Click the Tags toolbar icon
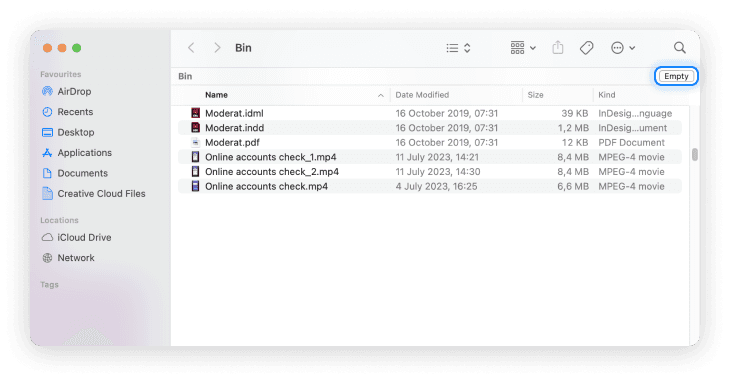This screenshot has height=380, width=730. coord(587,48)
